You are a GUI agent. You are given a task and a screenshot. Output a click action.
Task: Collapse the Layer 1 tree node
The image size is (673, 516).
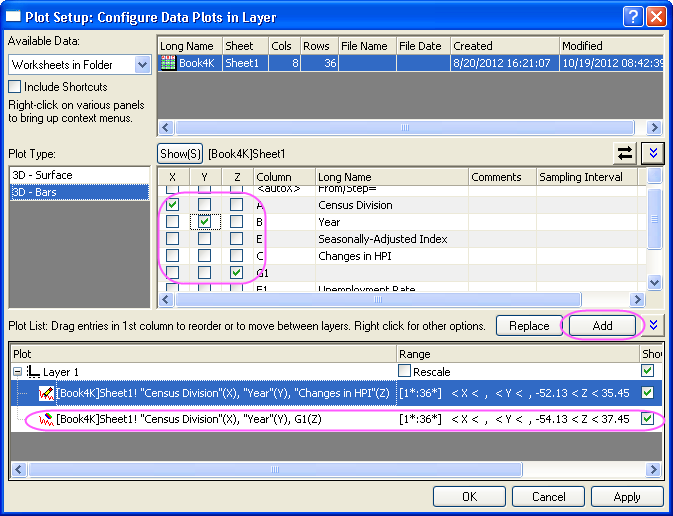tap(17, 372)
